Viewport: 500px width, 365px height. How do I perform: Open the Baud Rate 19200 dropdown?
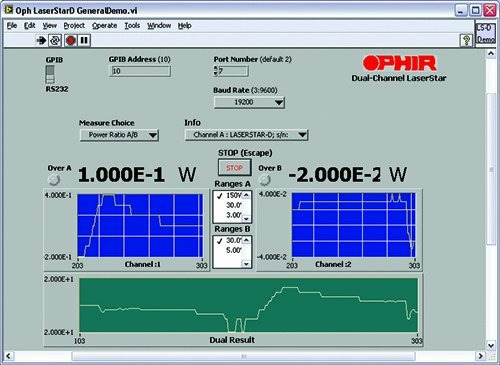[249, 102]
